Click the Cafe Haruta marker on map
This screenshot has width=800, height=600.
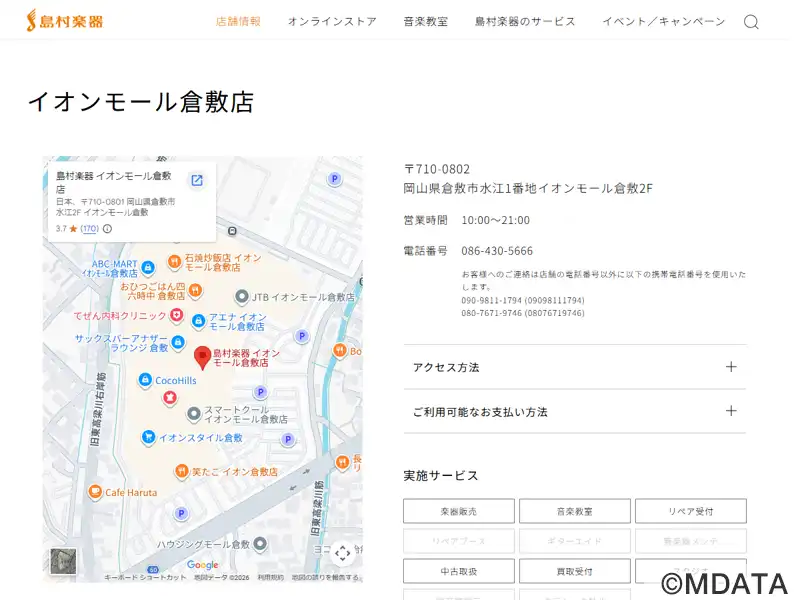click(x=95, y=491)
